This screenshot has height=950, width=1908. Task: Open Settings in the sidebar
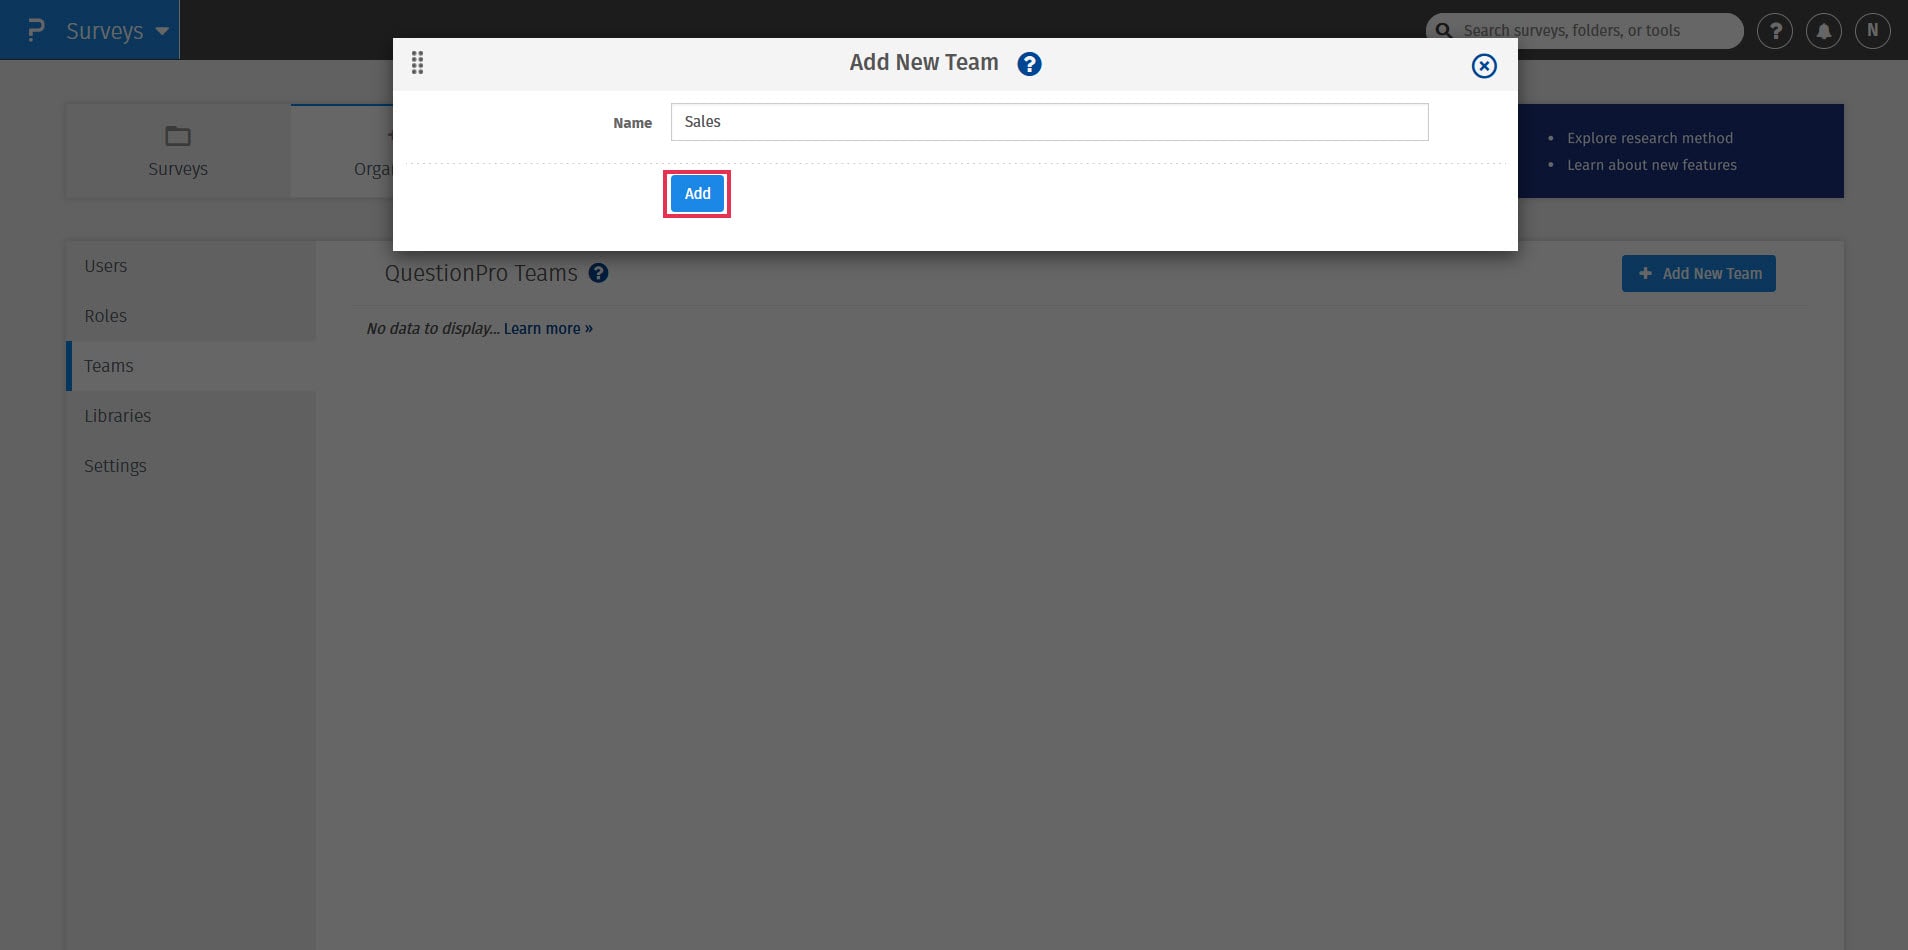[115, 466]
